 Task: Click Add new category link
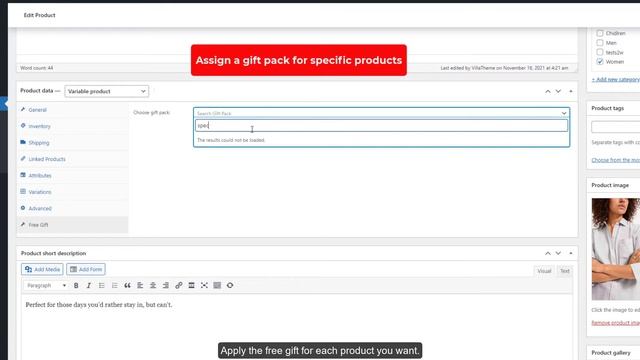(x=616, y=80)
